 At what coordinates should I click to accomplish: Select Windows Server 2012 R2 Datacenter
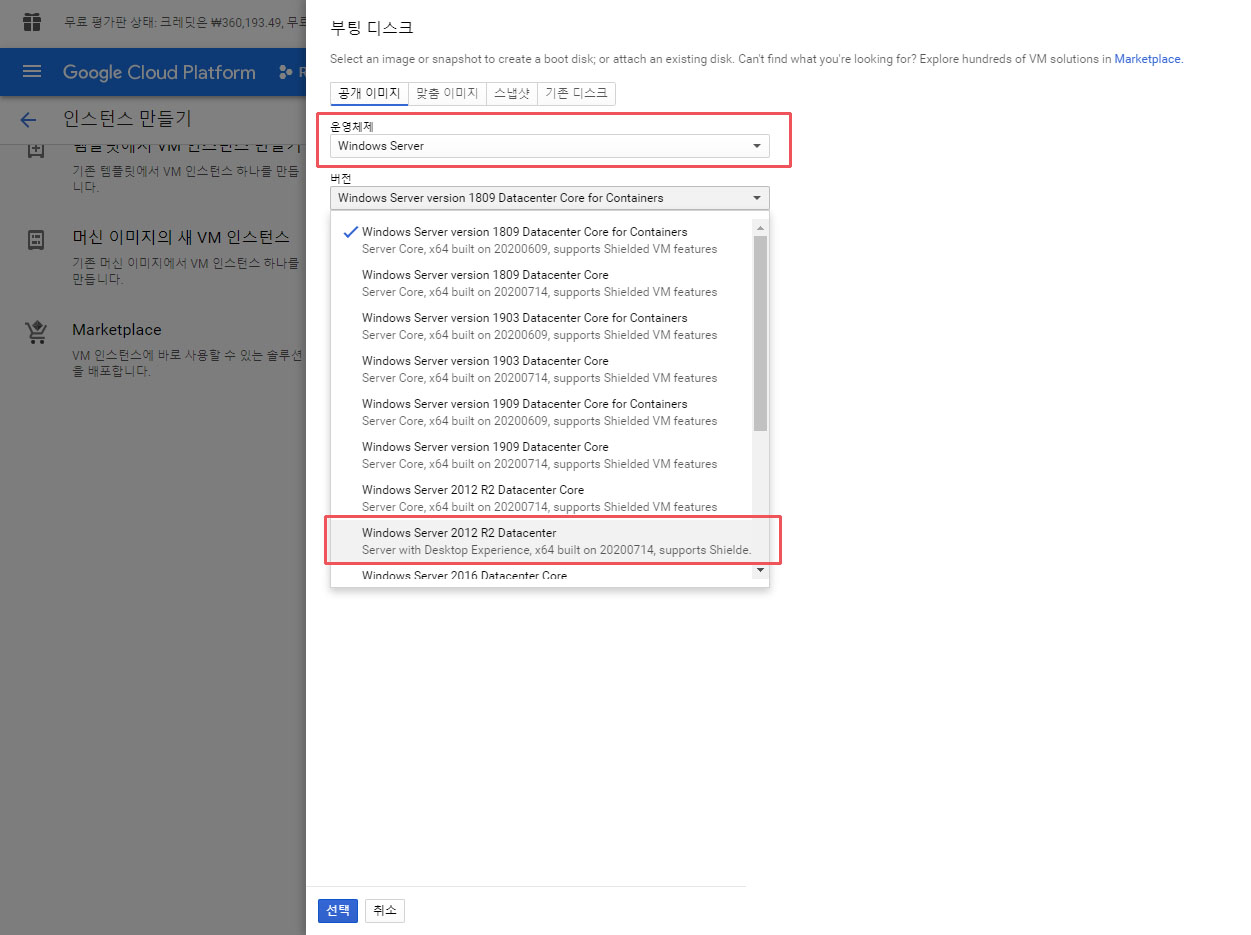click(540, 541)
